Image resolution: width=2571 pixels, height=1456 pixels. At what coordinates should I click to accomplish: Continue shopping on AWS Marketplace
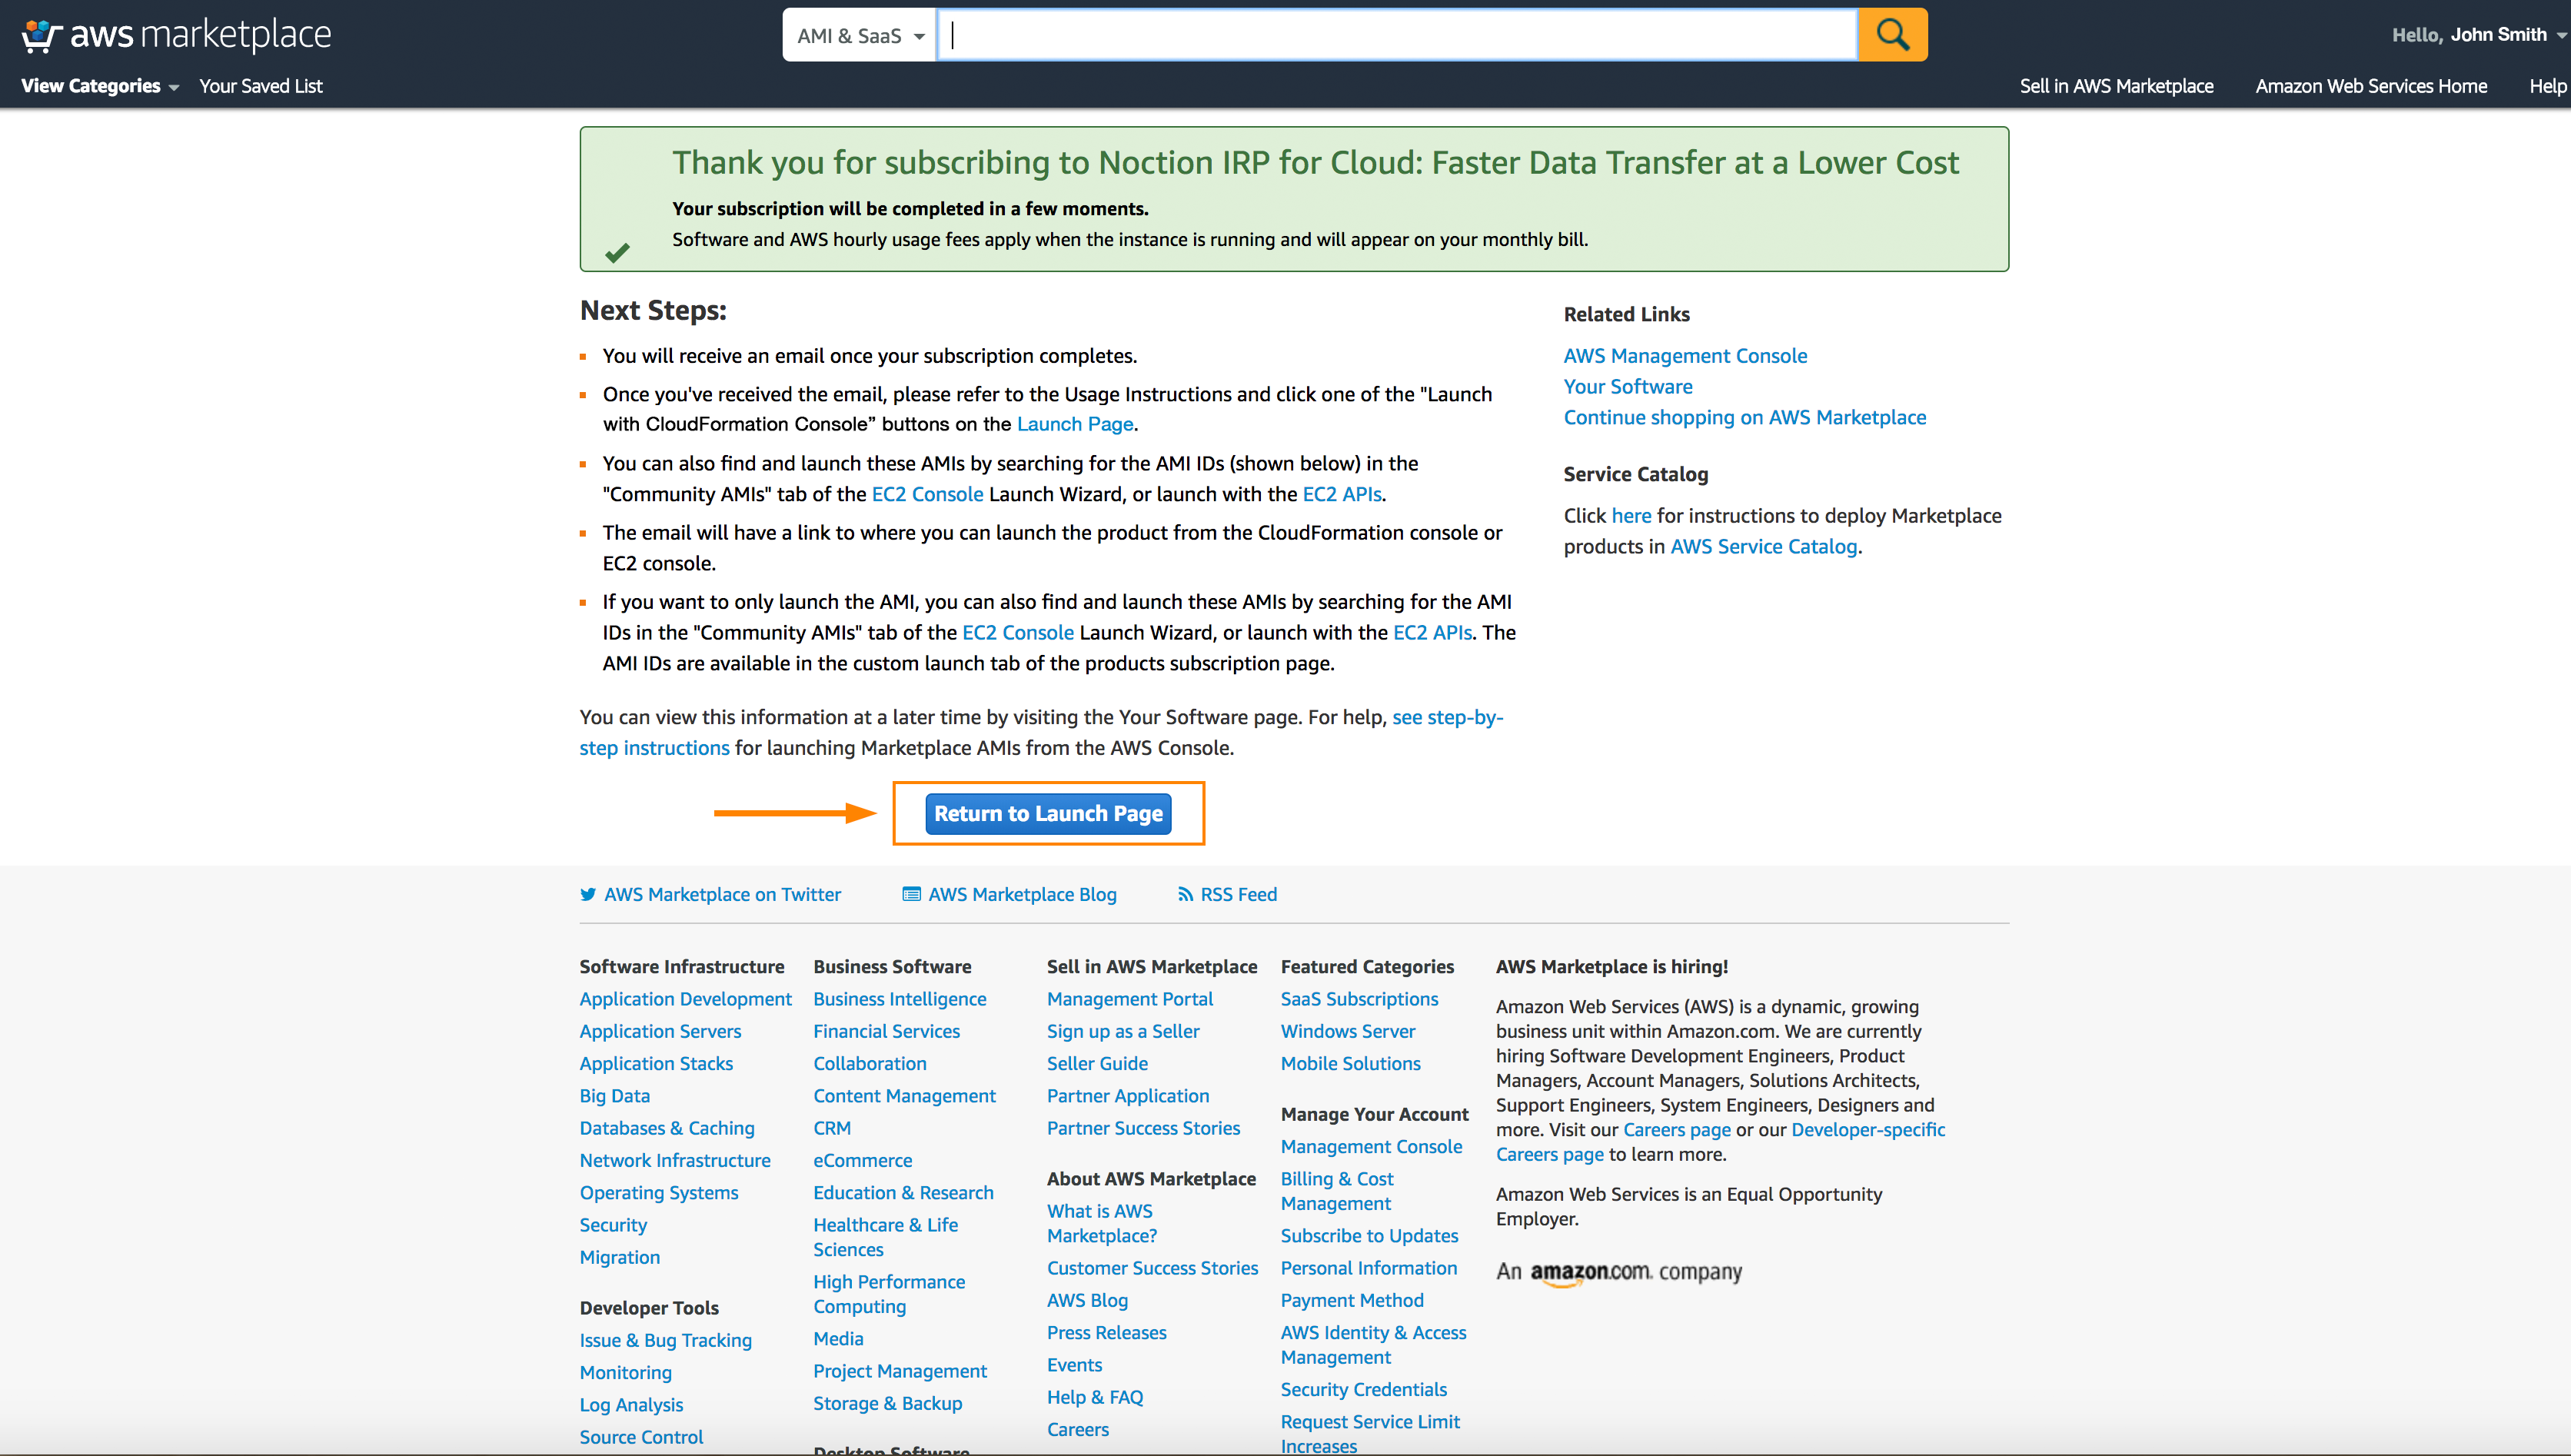pos(1745,418)
